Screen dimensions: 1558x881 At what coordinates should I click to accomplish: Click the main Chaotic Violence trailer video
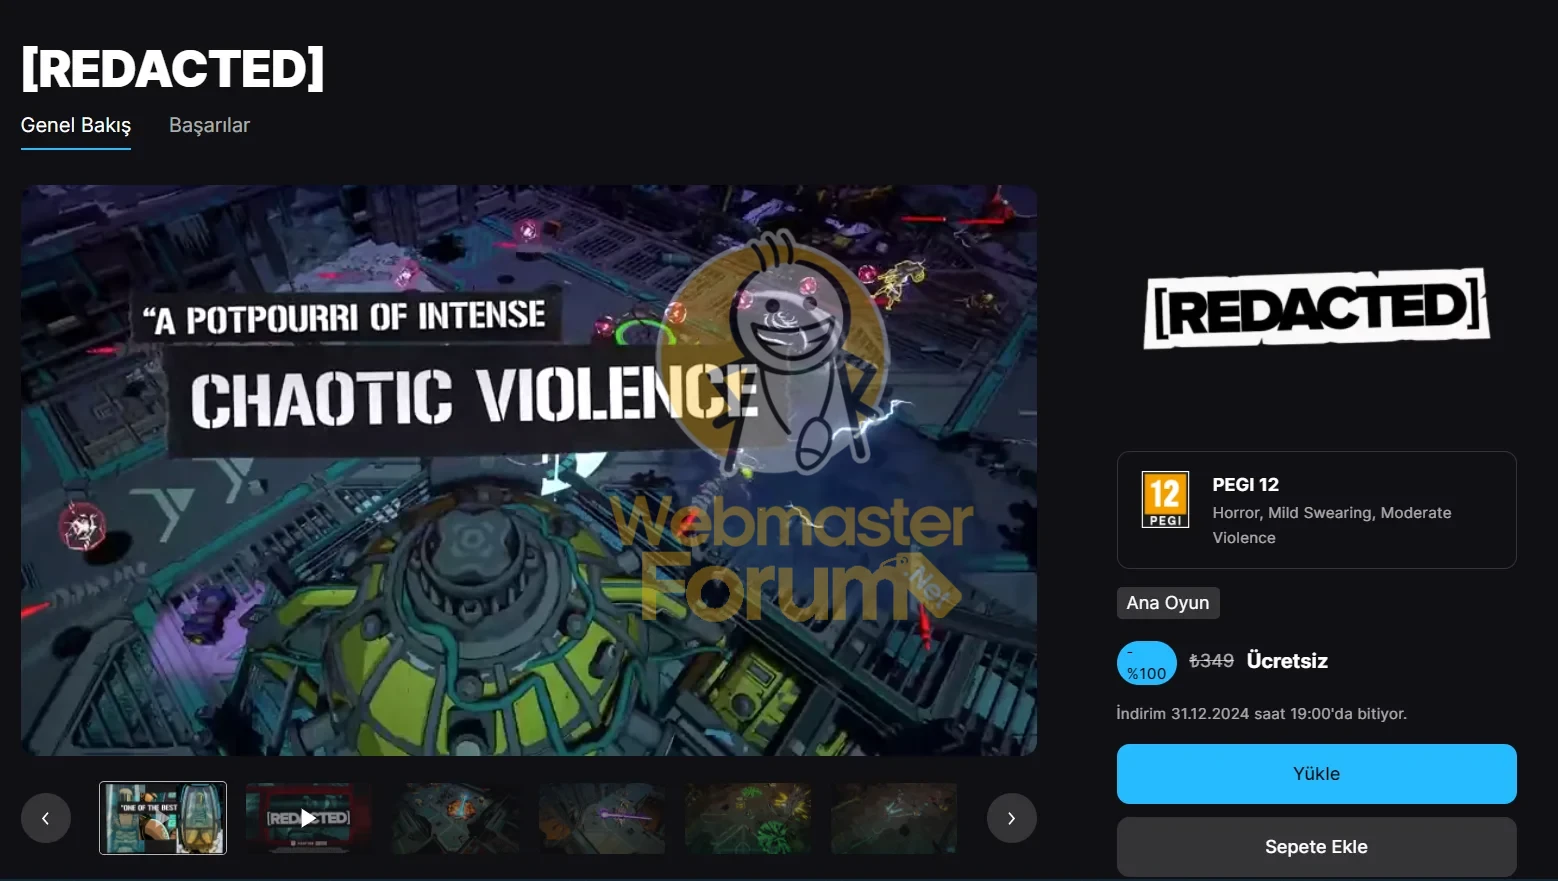click(x=529, y=470)
